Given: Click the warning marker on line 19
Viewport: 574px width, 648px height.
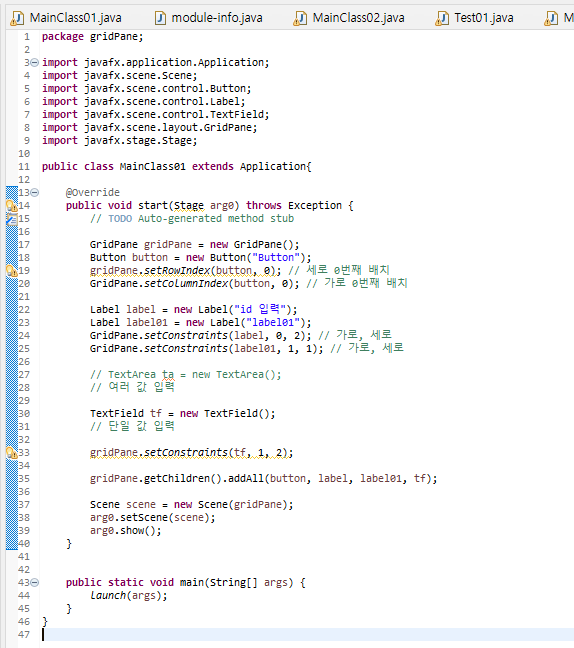Looking at the screenshot, I should 12,271.
